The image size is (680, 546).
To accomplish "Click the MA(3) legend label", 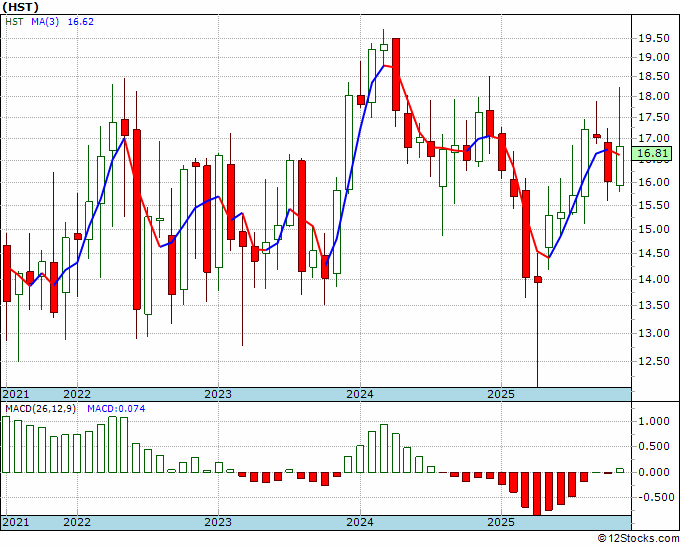I will 45,22.
